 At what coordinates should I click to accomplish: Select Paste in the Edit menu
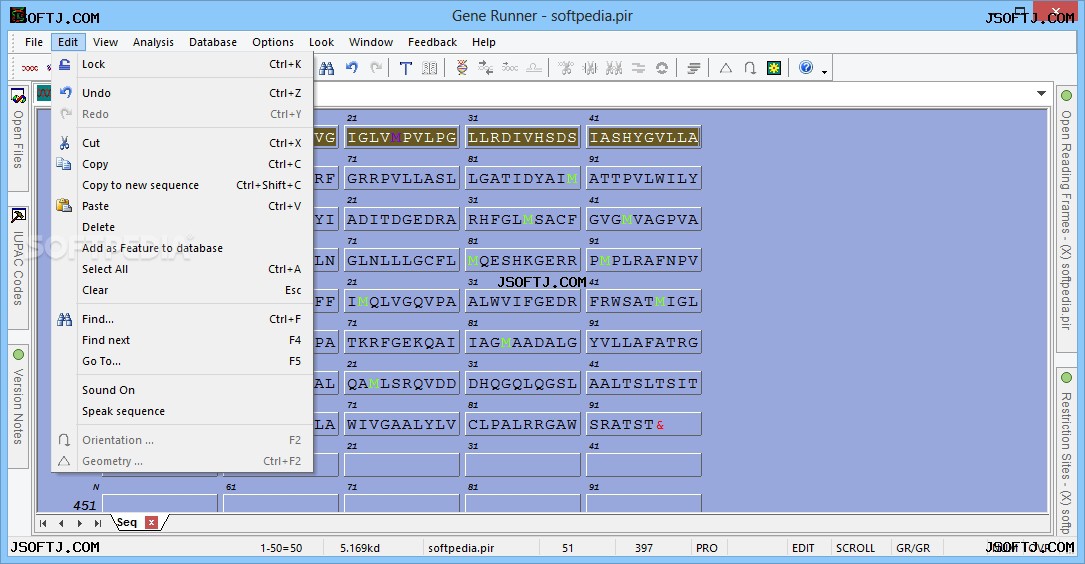[183, 206]
